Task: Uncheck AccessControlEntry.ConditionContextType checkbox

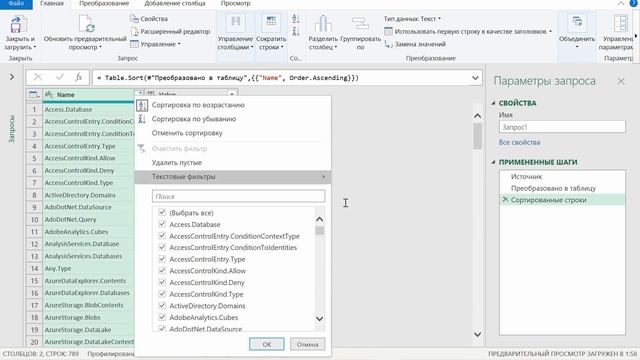Action: 162,236
